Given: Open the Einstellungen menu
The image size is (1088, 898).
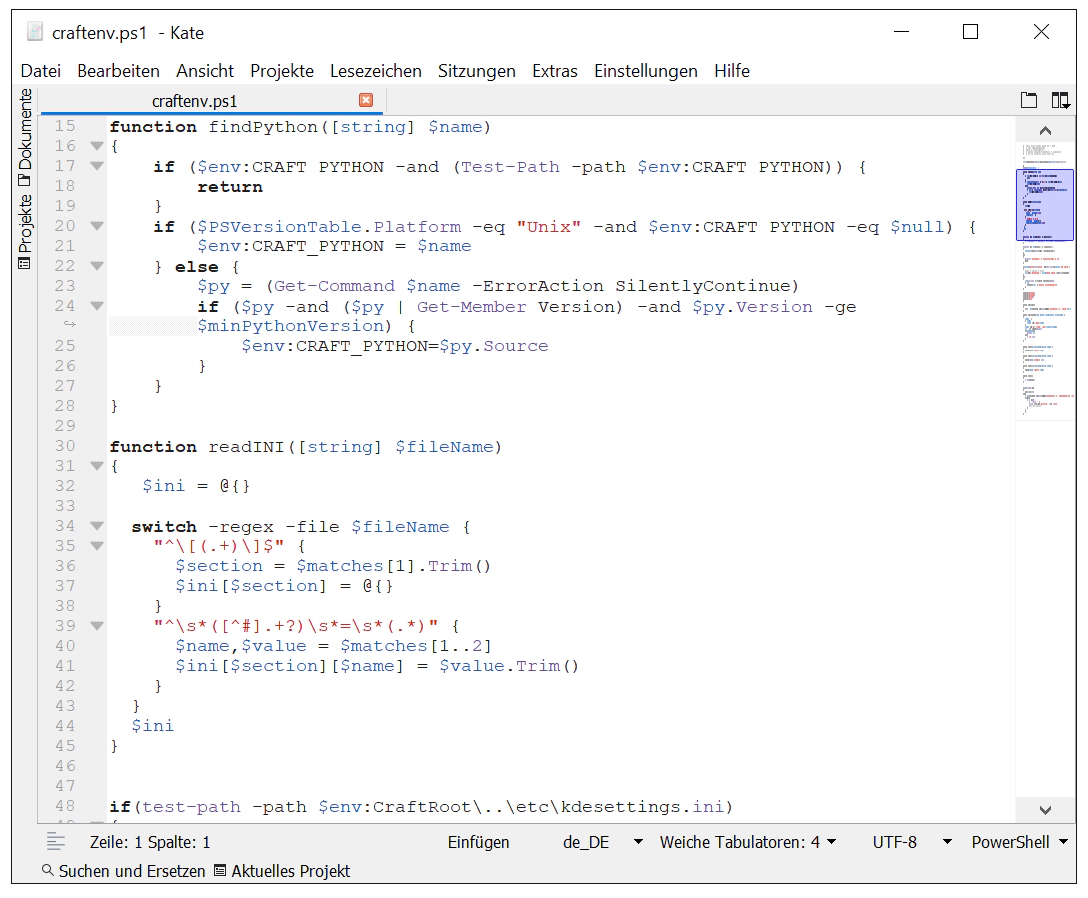Looking at the screenshot, I should tap(645, 71).
